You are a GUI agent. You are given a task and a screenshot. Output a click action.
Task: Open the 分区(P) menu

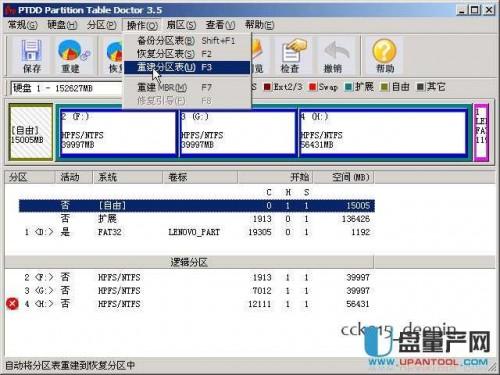click(101, 25)
